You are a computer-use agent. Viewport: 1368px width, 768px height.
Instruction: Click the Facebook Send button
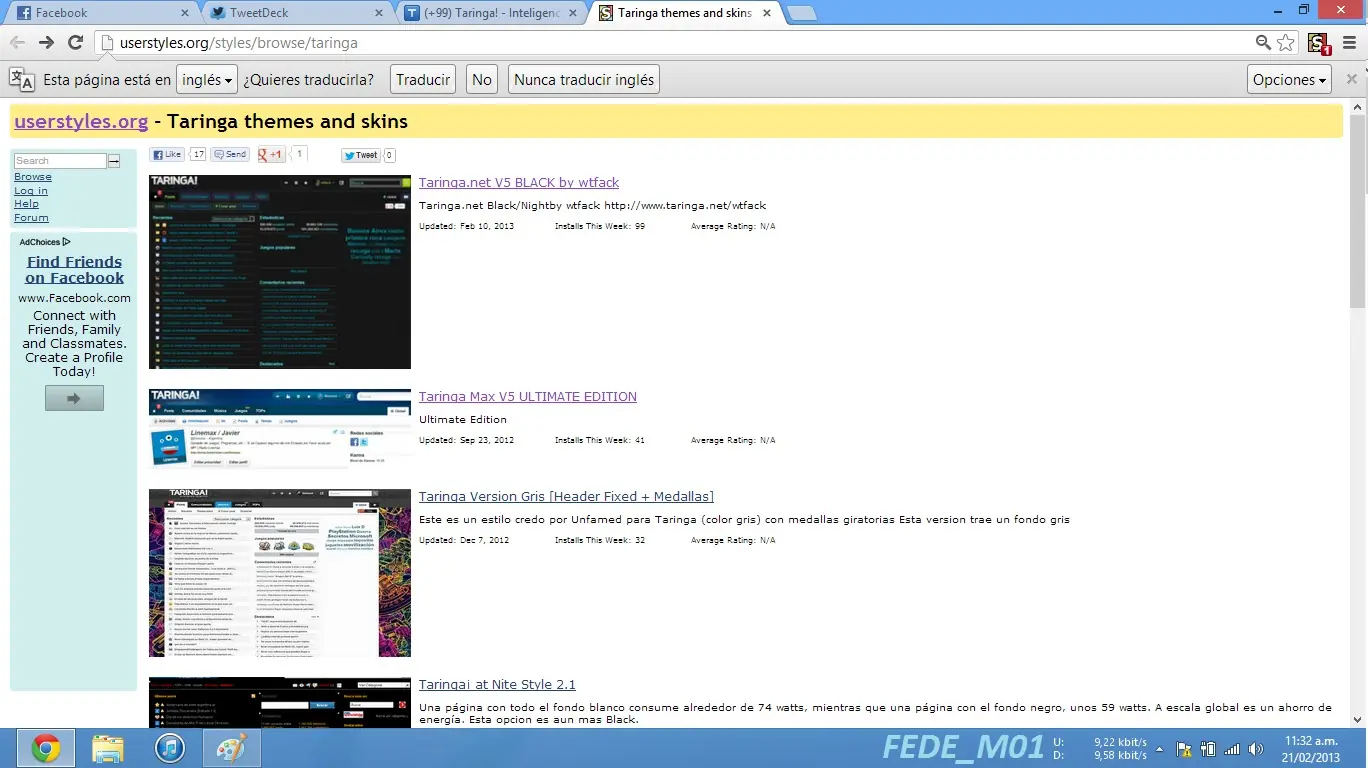229,155
